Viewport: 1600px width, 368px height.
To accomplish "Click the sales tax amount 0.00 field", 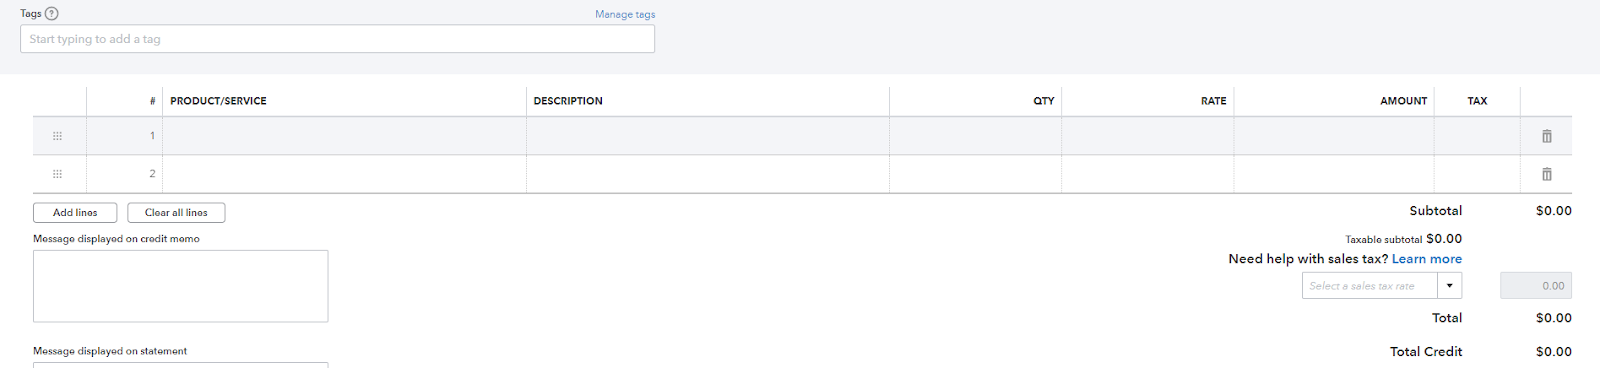I will (1535, 286).
